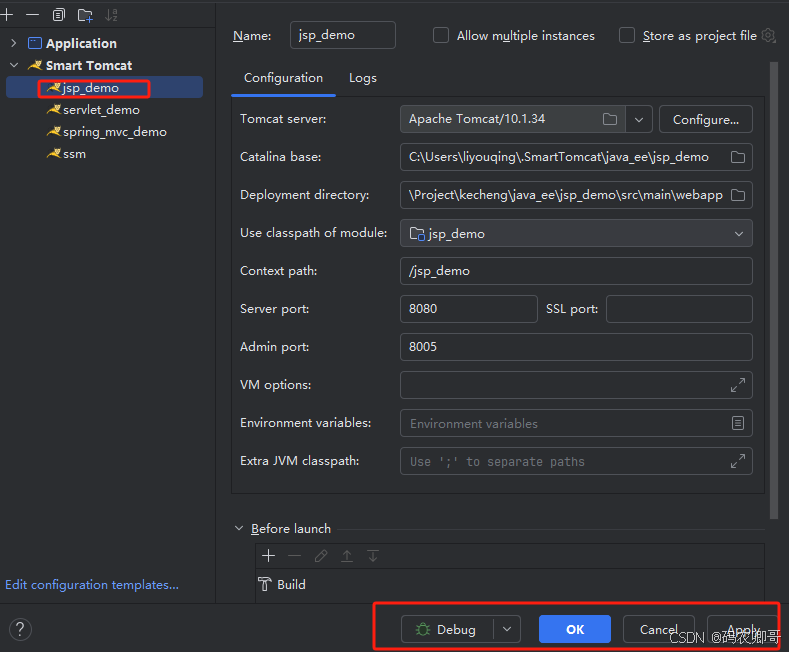
Task: Add new run configuration with plus icon
Action: click(x=7, y=15)
